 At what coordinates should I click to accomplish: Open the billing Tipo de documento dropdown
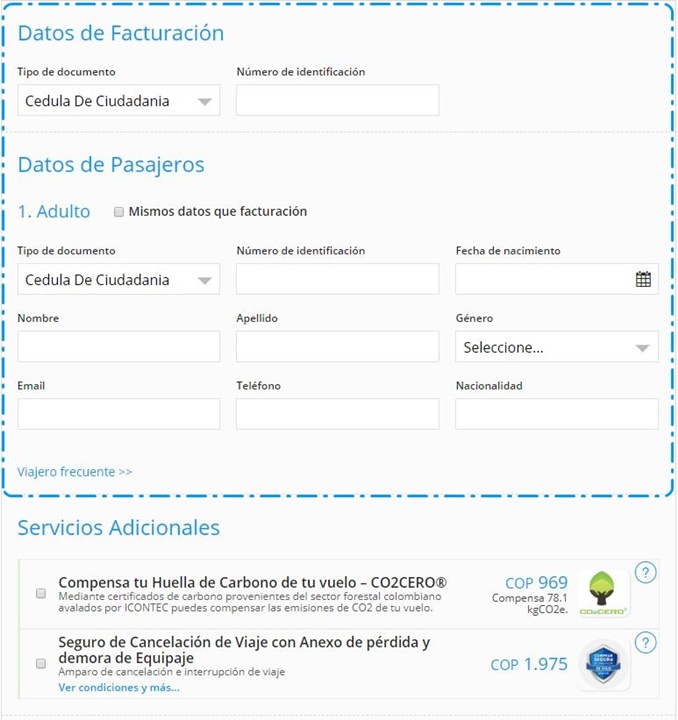click(119, 100)
